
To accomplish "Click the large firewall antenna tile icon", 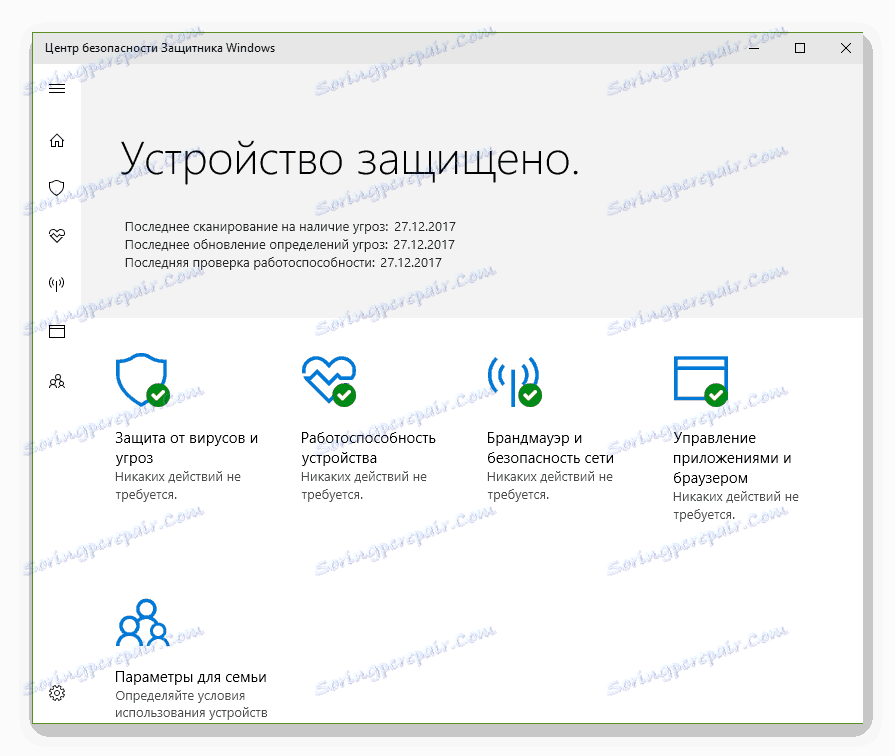I will [x=514, y=381].
